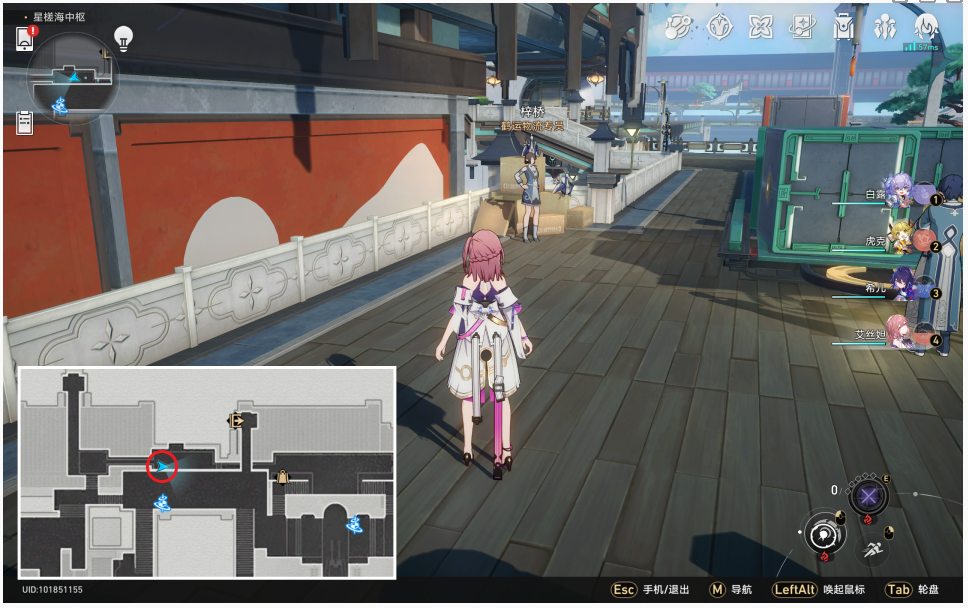The image size is (968, 608).
Task: Click the lightbulb hint icon
Action: [124, 39]
